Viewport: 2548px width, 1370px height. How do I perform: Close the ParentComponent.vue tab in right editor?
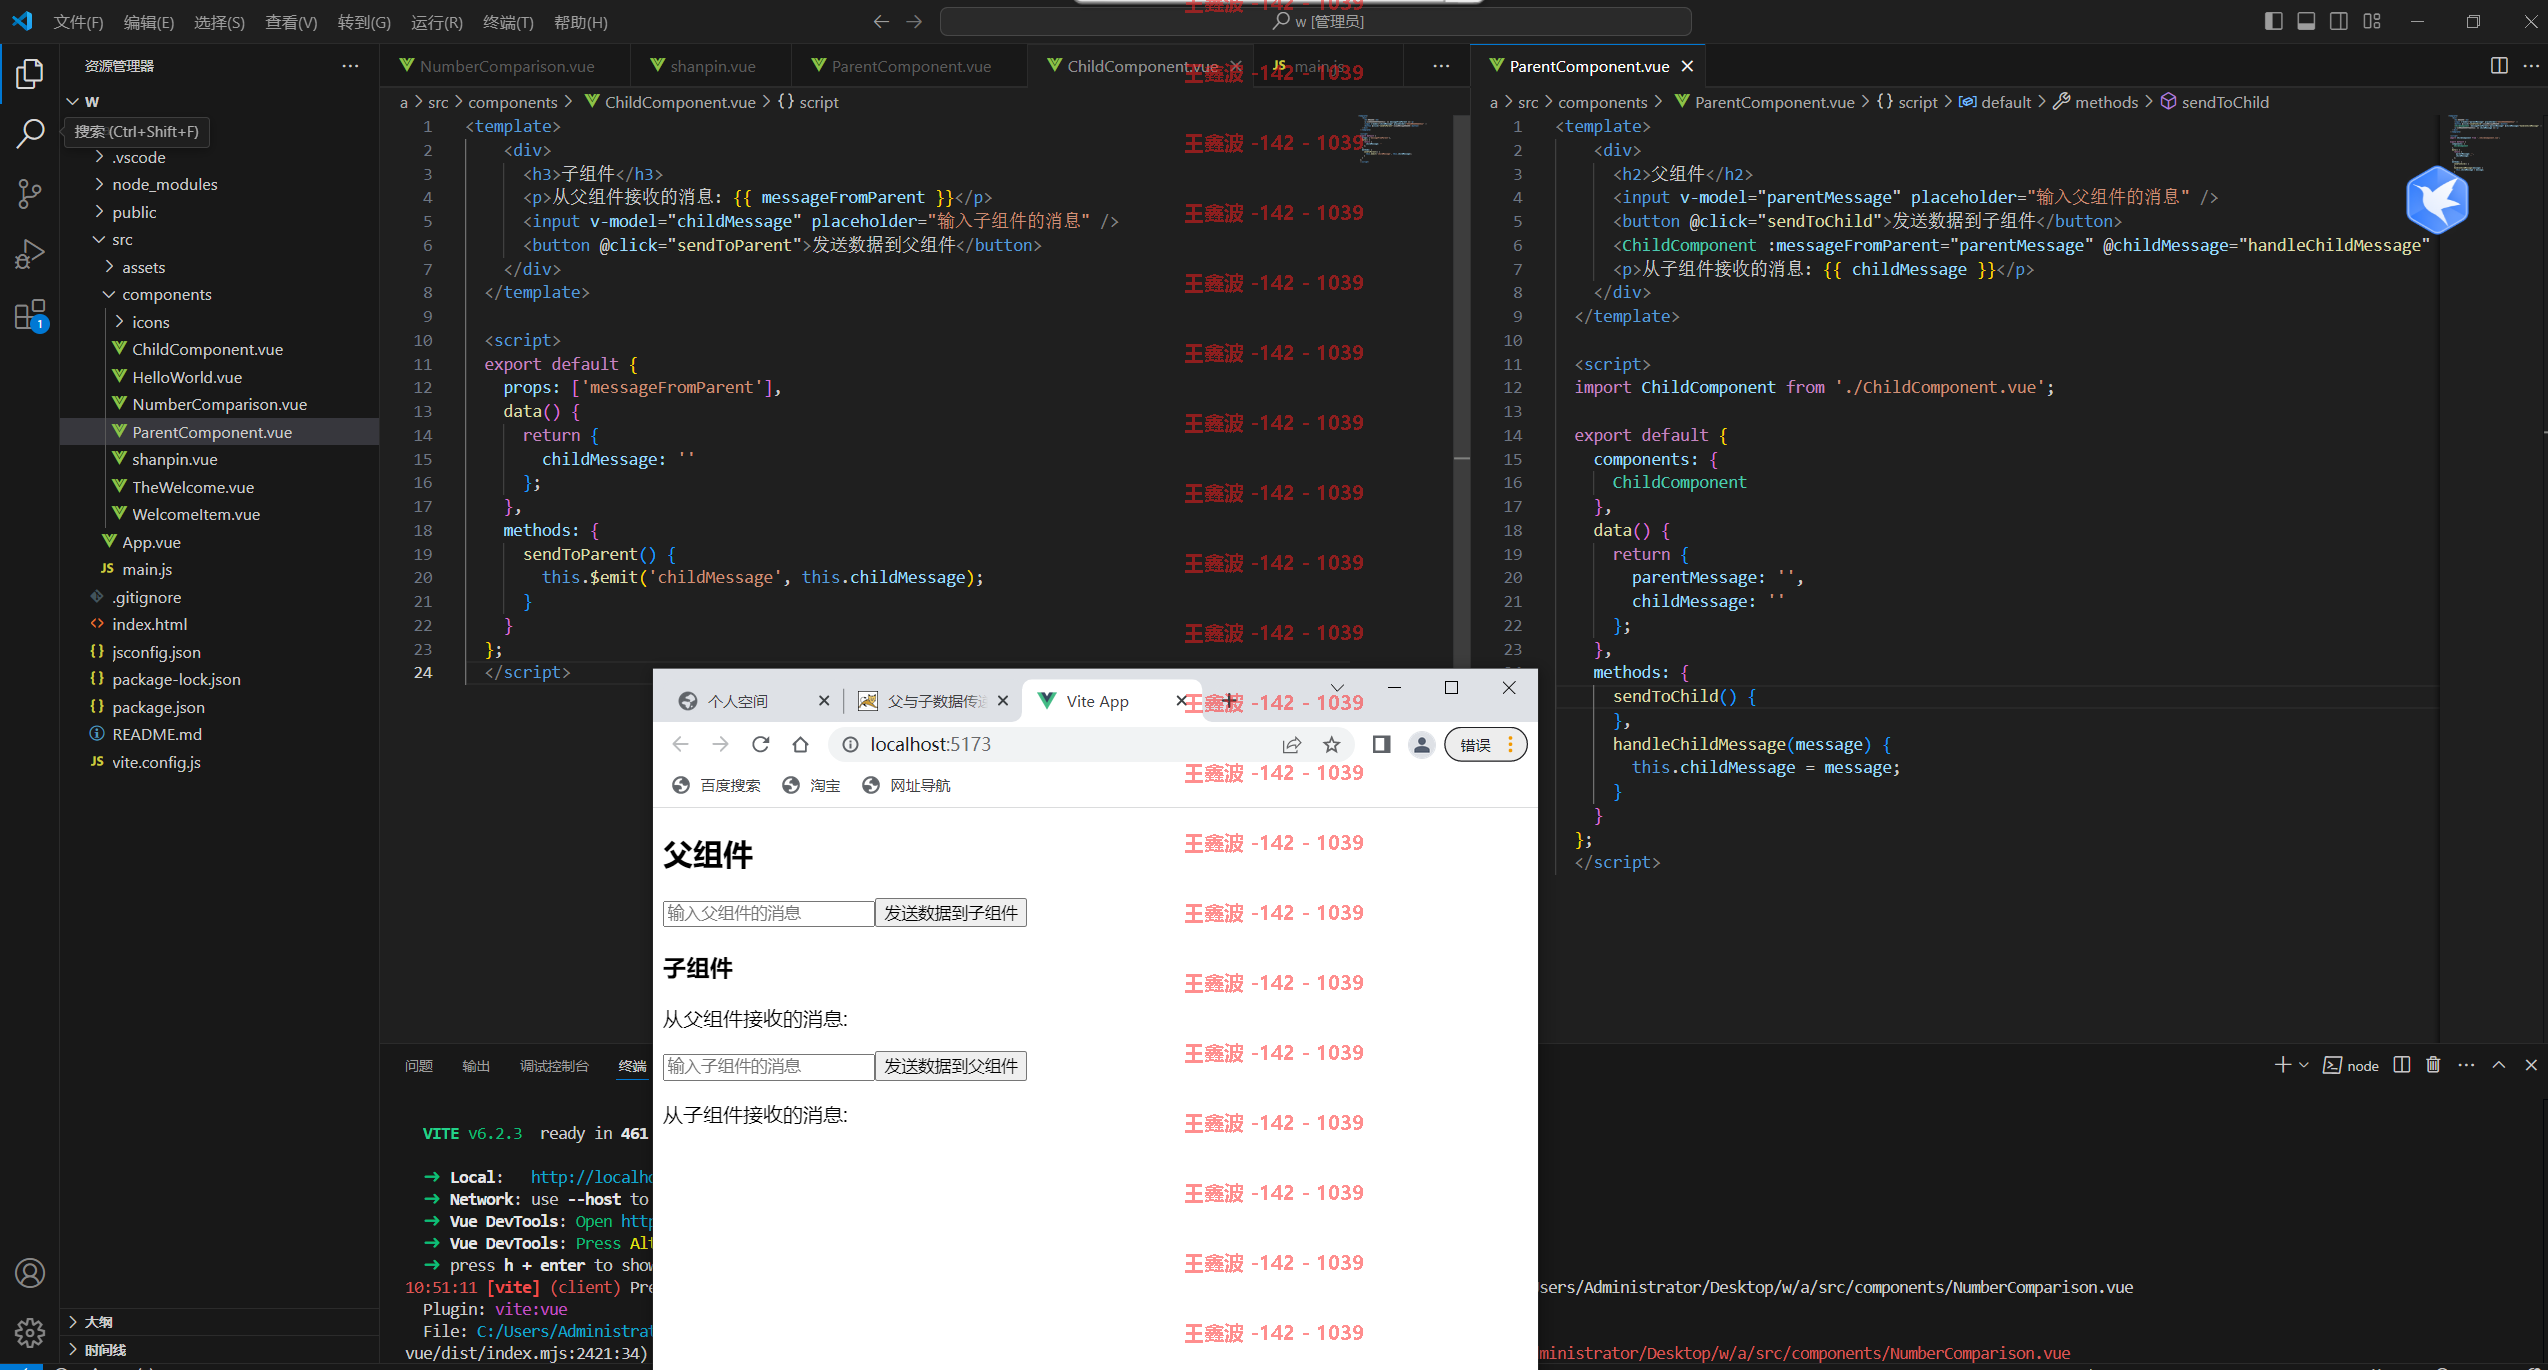(x=1687, y=66)
